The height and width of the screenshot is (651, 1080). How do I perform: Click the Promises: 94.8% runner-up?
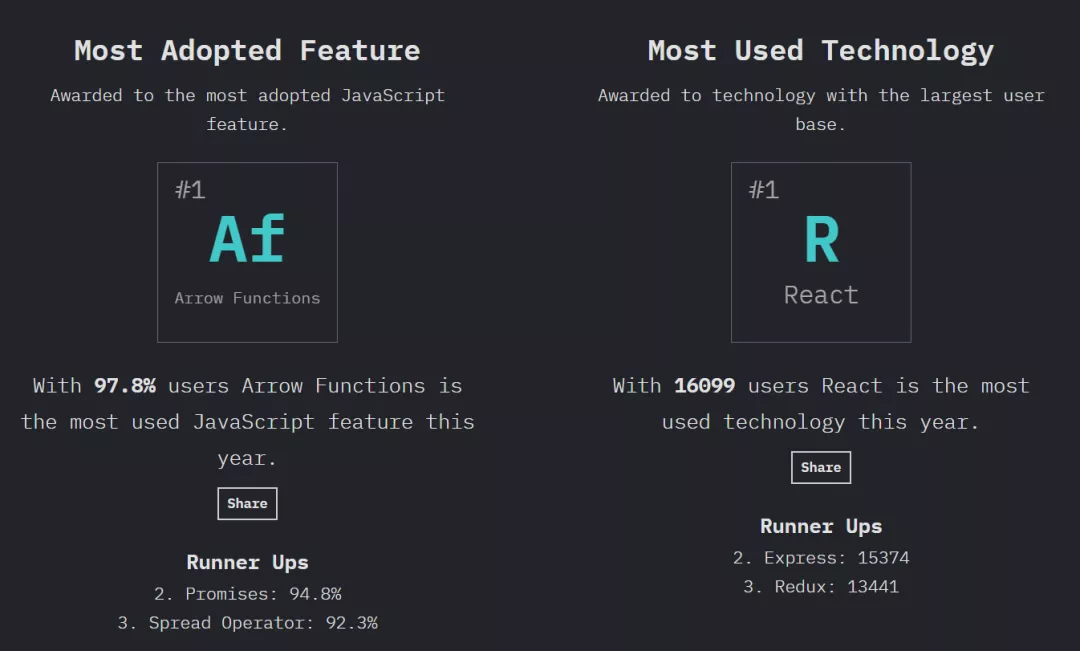[247, 594]
